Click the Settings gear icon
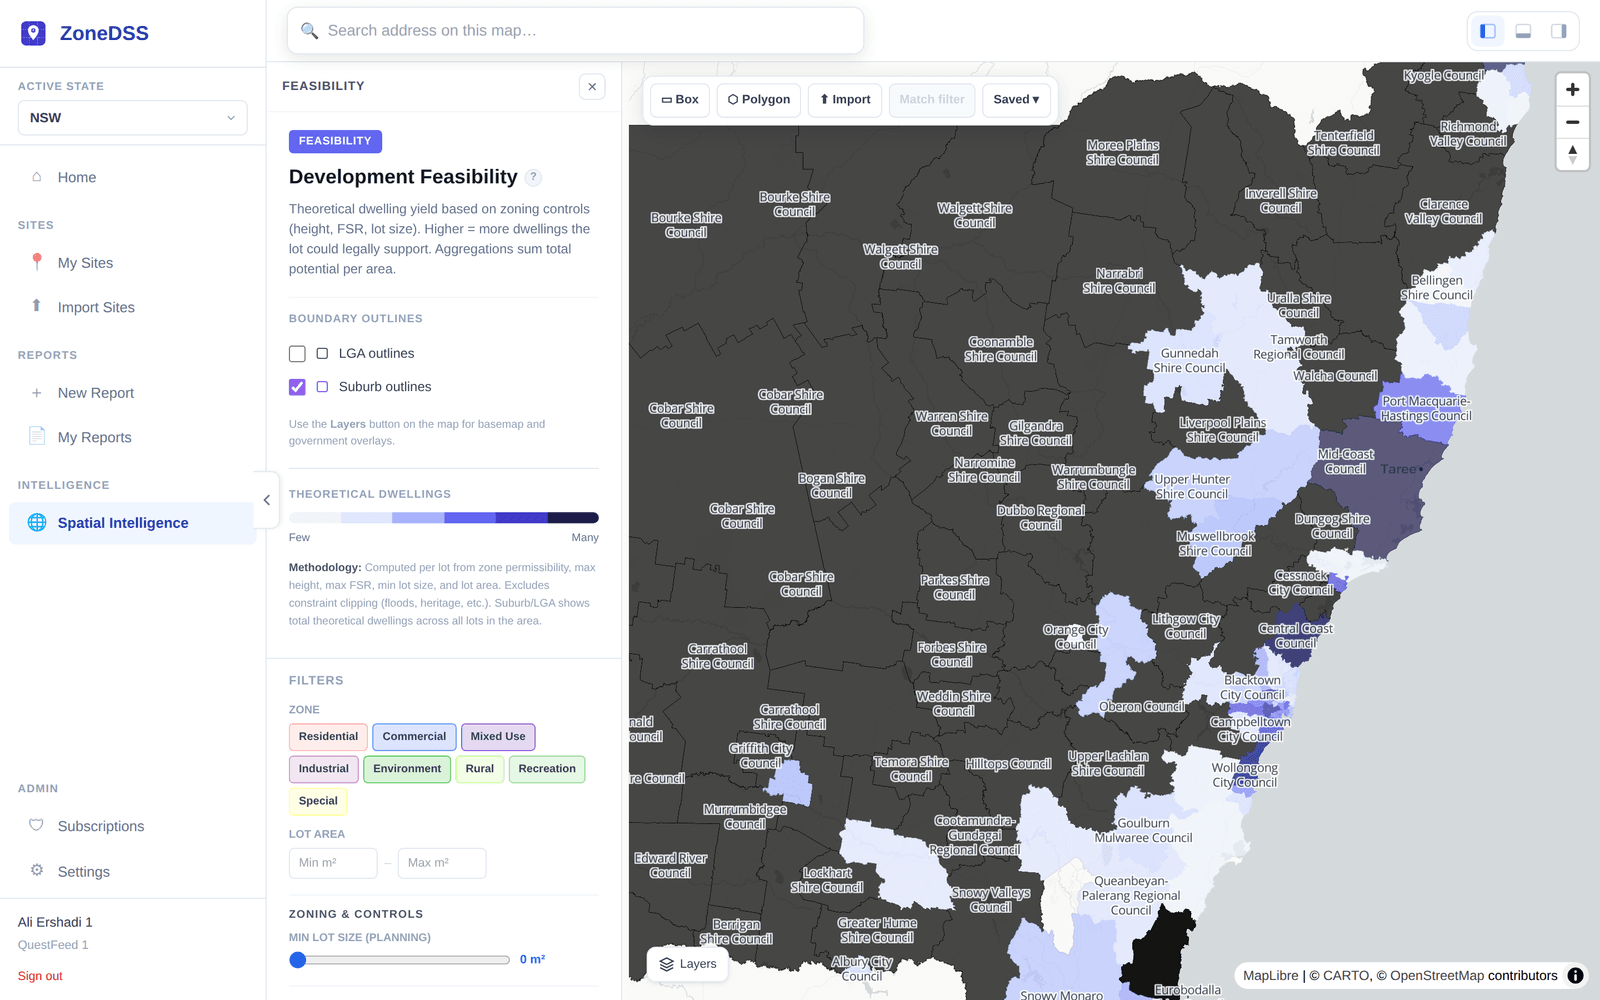This screenshot has height=1000, width=1600. pos(37,870)
